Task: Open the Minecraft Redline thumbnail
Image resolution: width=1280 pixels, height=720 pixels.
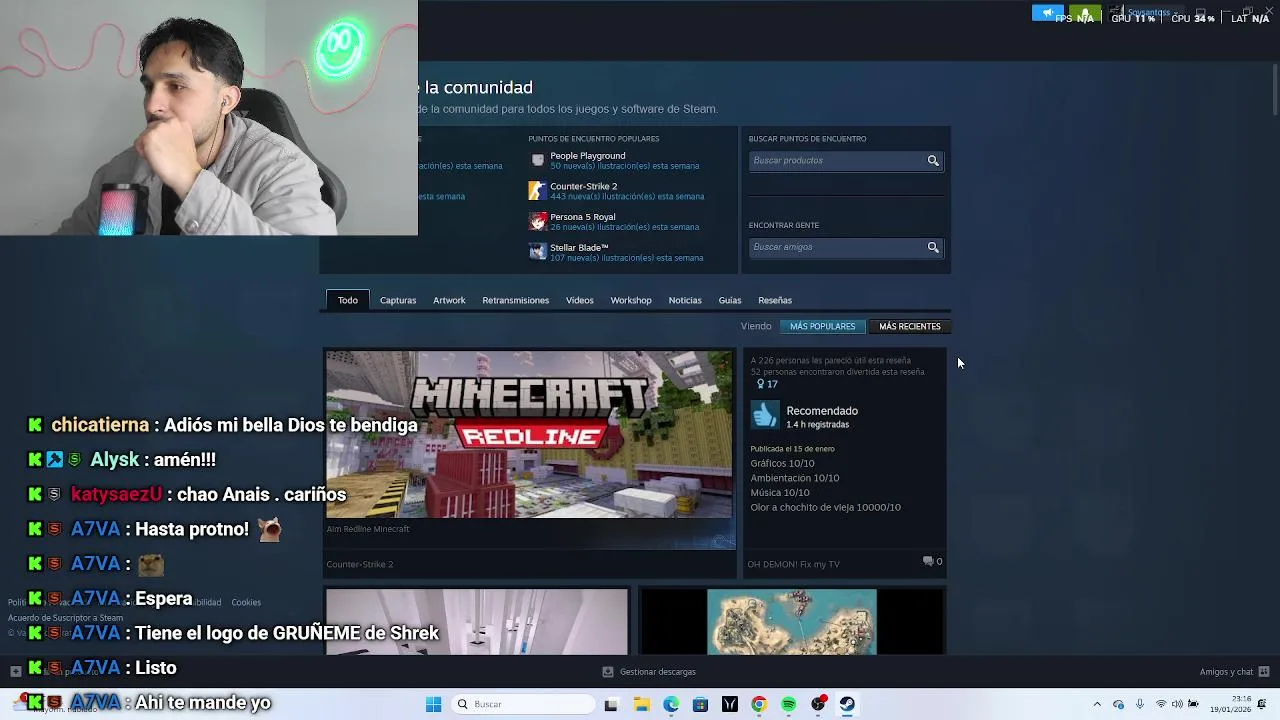Action: pos(530,434)
